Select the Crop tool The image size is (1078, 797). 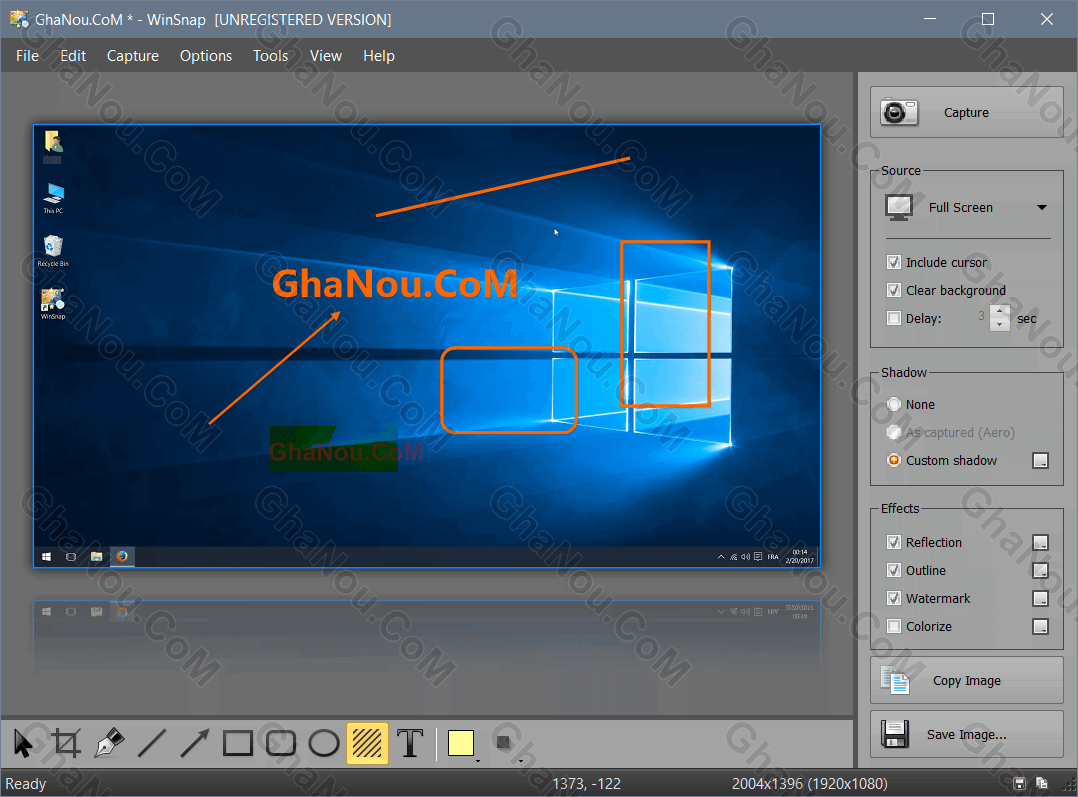(66, 743)
